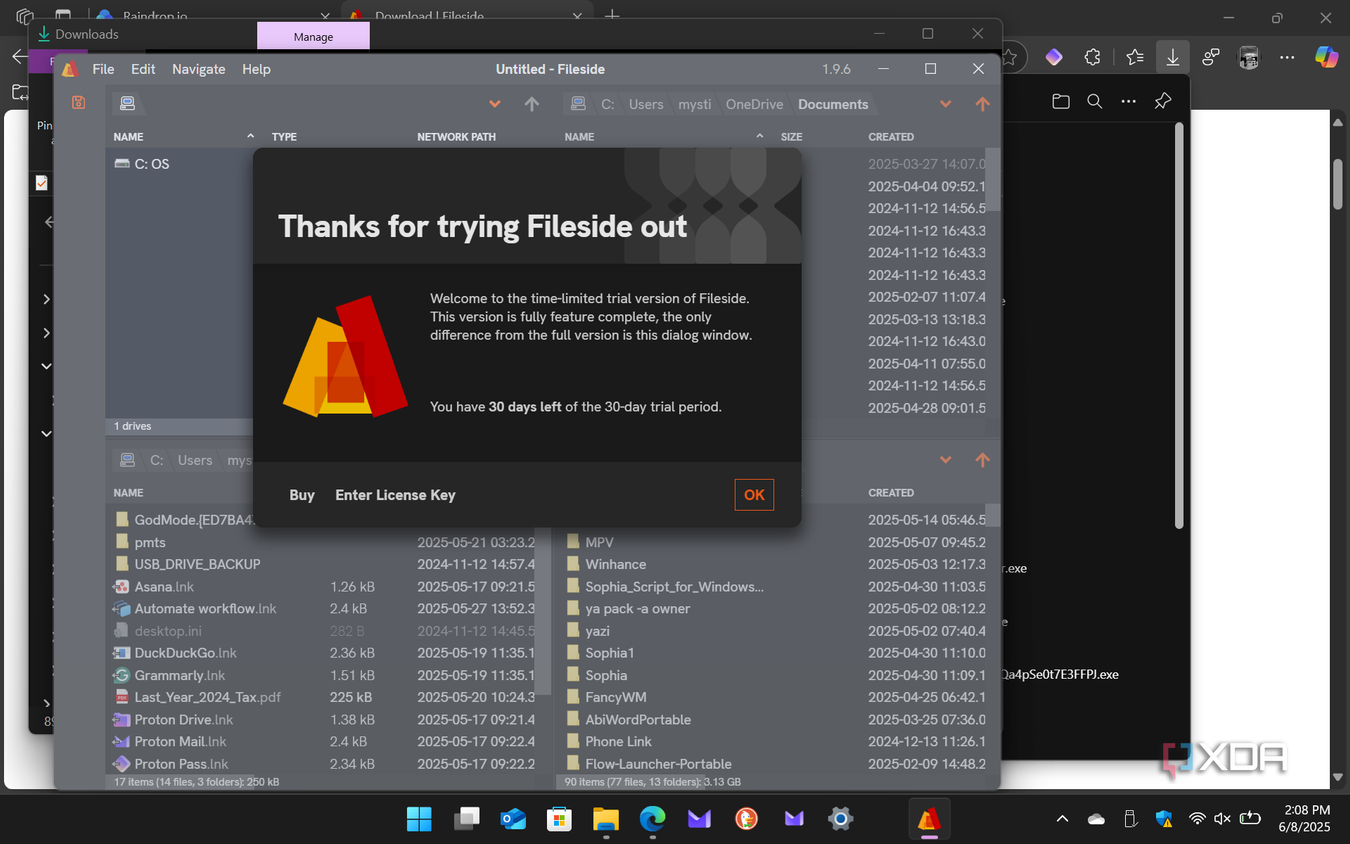
Task: Open the downloads folder icon in Edge's panel
Action: point(1061,101)
